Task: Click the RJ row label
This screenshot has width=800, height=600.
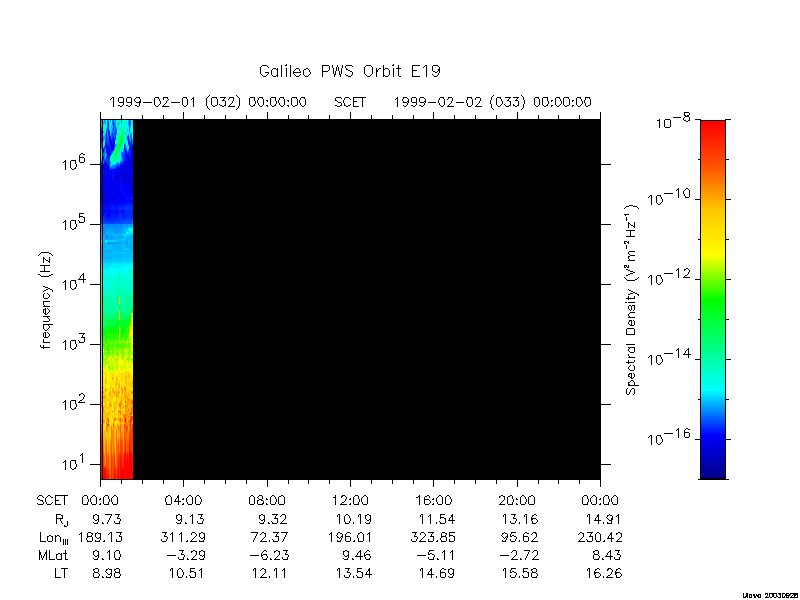Action: pos(61,520)
